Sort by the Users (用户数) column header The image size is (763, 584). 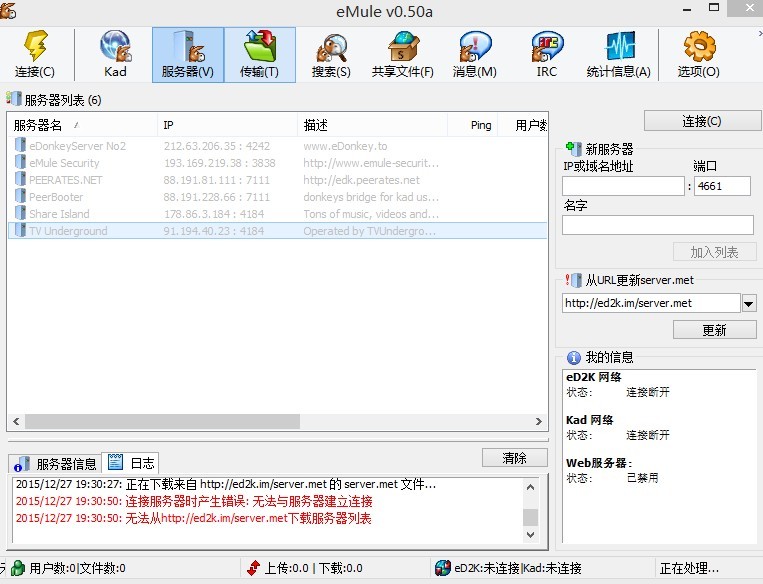[523, 126]
